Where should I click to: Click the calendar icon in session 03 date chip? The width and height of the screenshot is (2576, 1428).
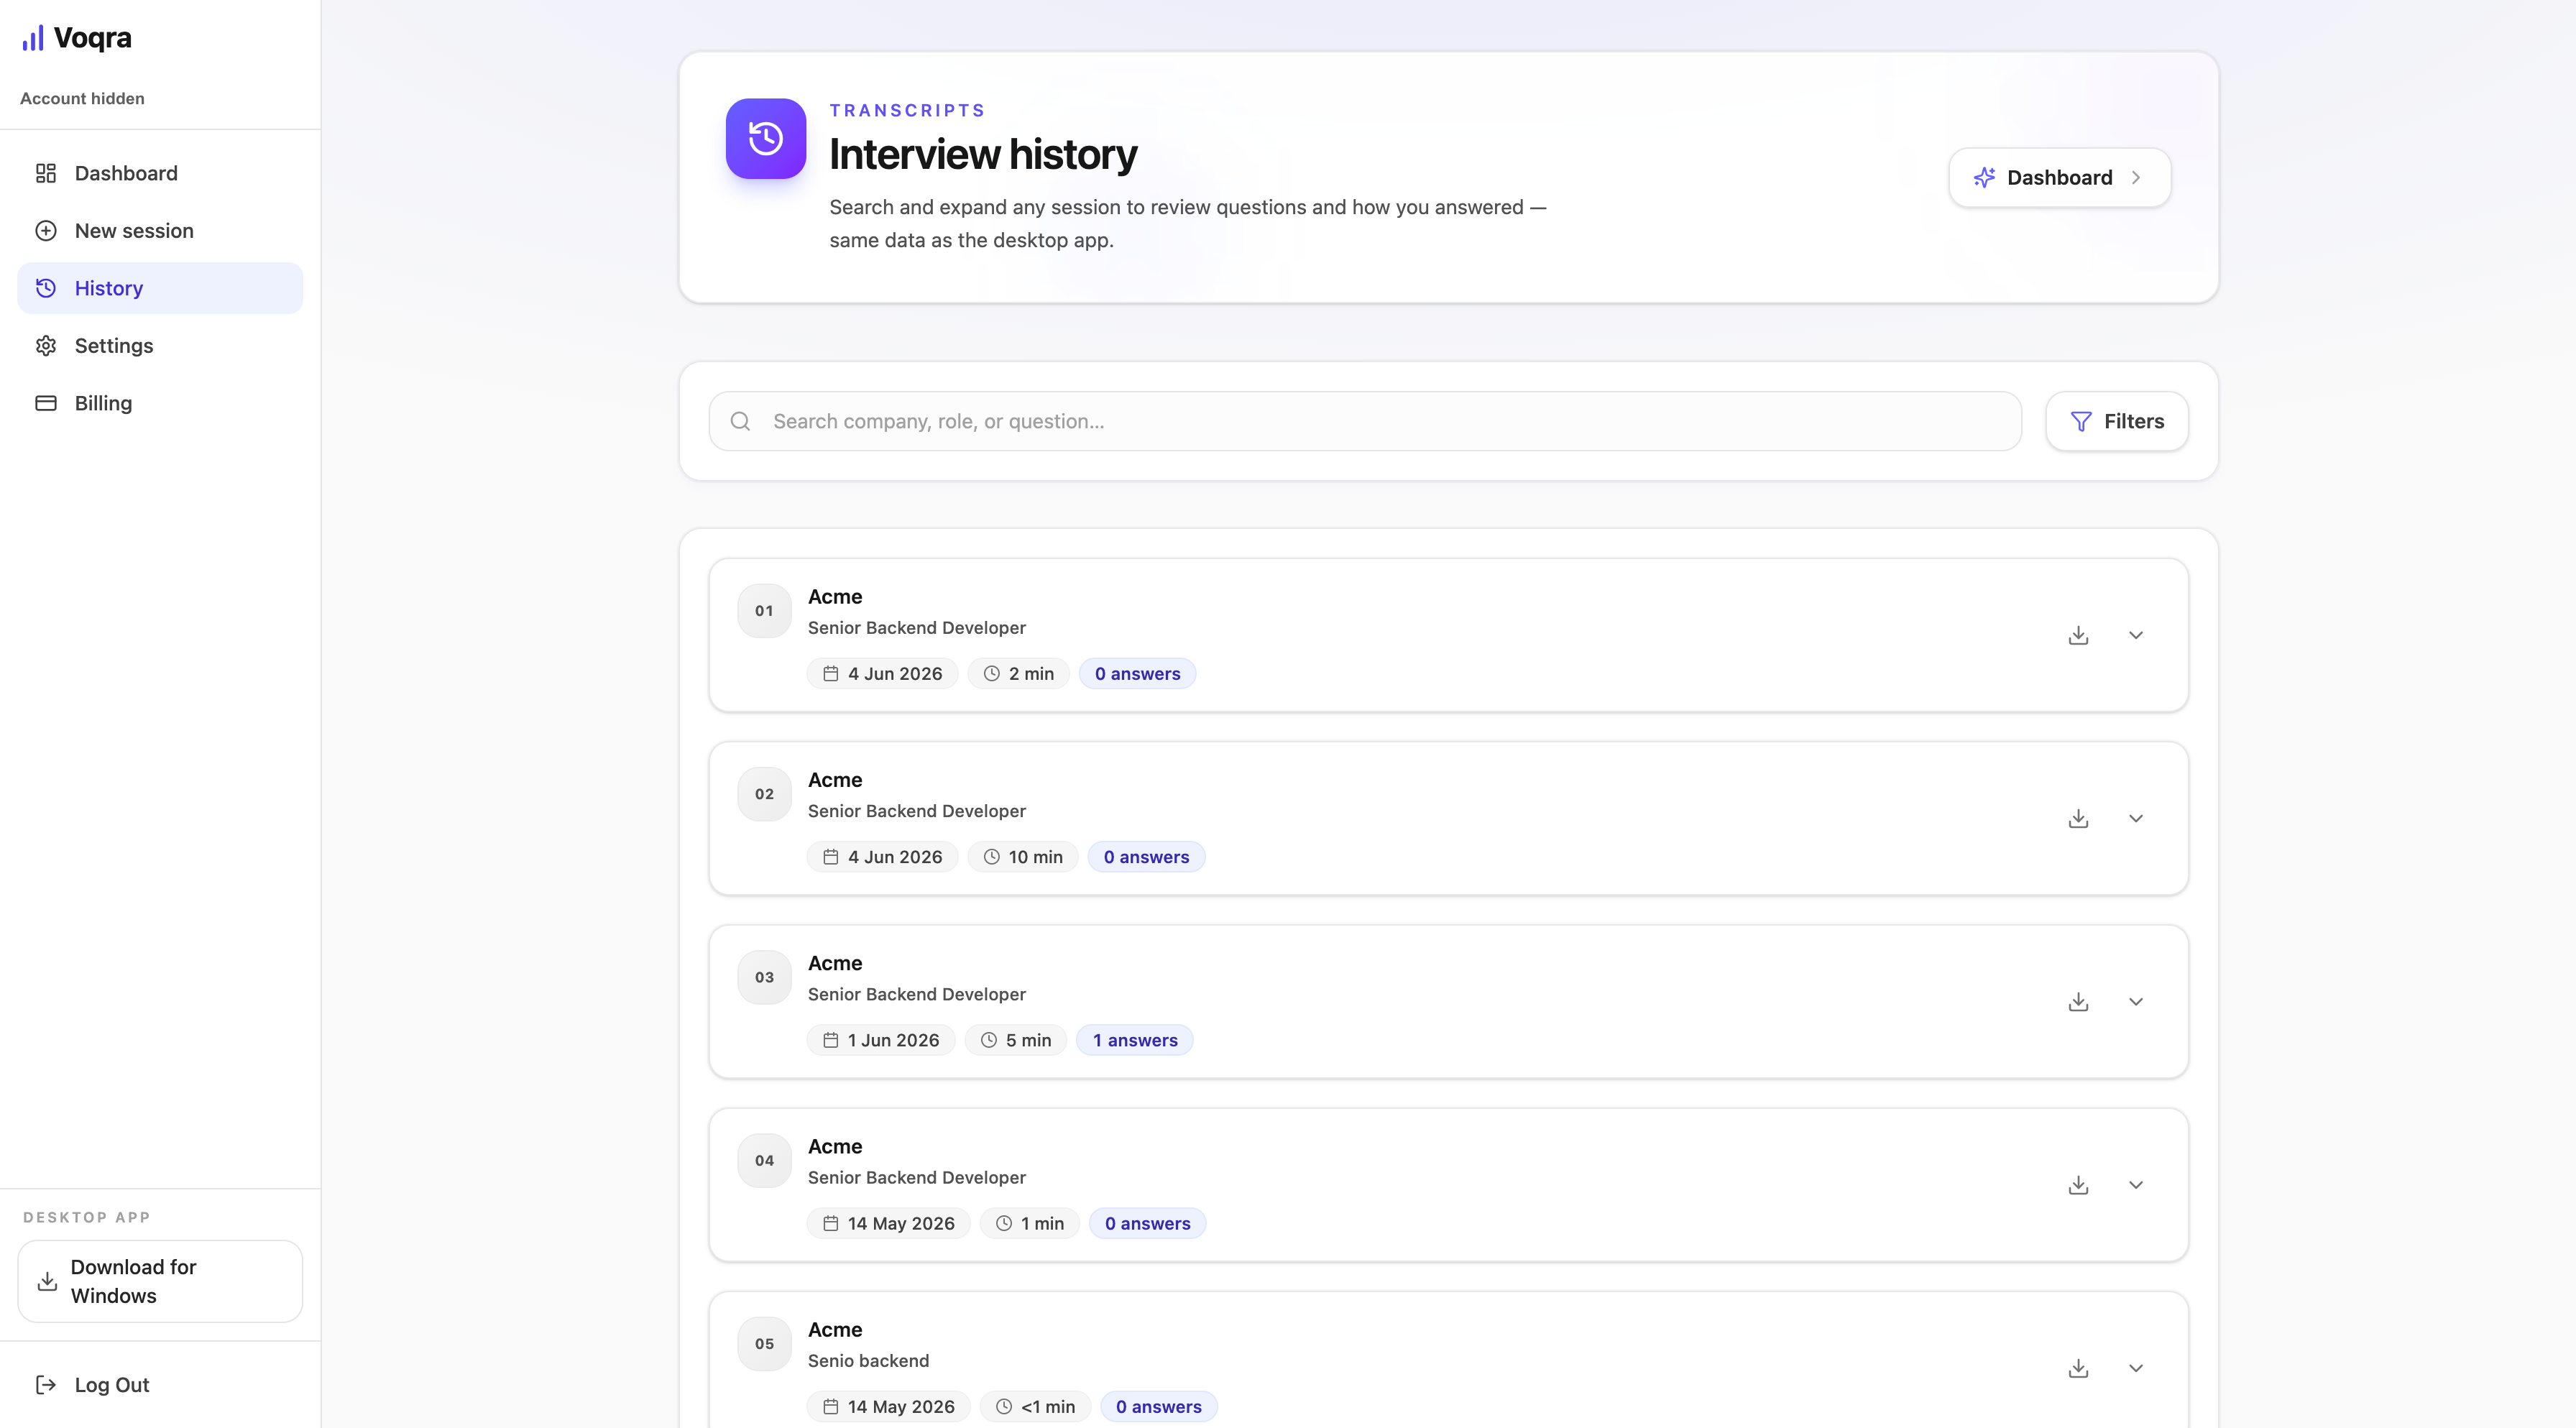click(x=830, y=1040)
